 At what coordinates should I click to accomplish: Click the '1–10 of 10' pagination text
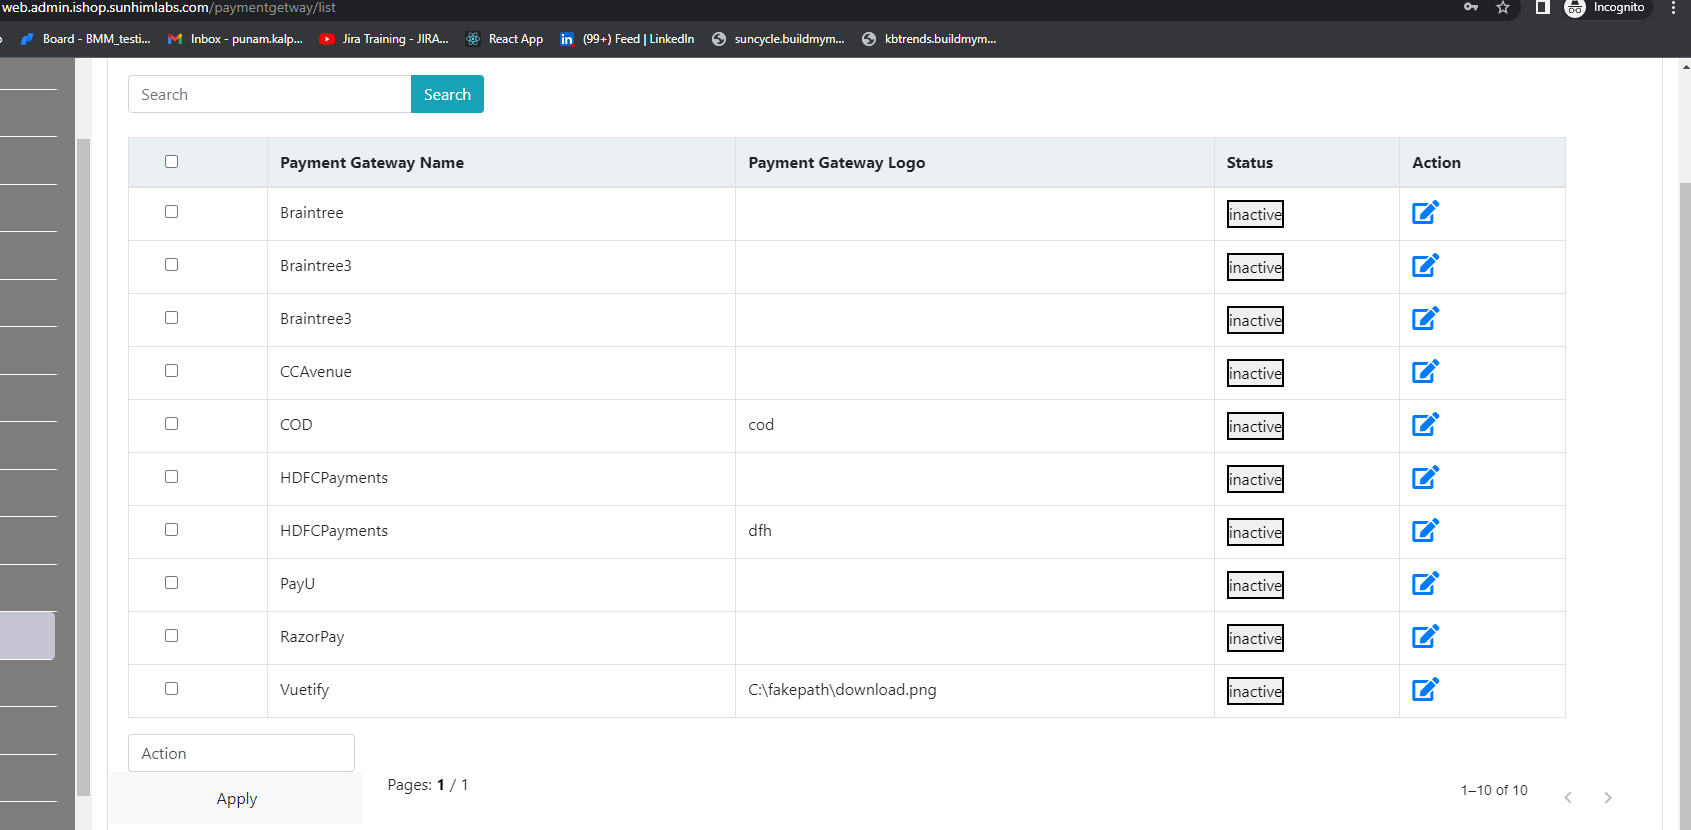1494,790
